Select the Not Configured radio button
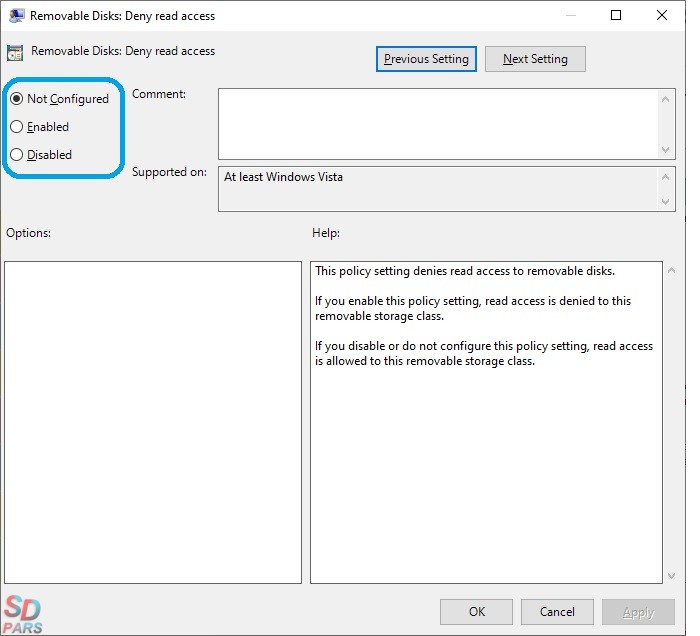Image resolution: width=700 pixels, height=636 pixels. [x=16, y=99]
